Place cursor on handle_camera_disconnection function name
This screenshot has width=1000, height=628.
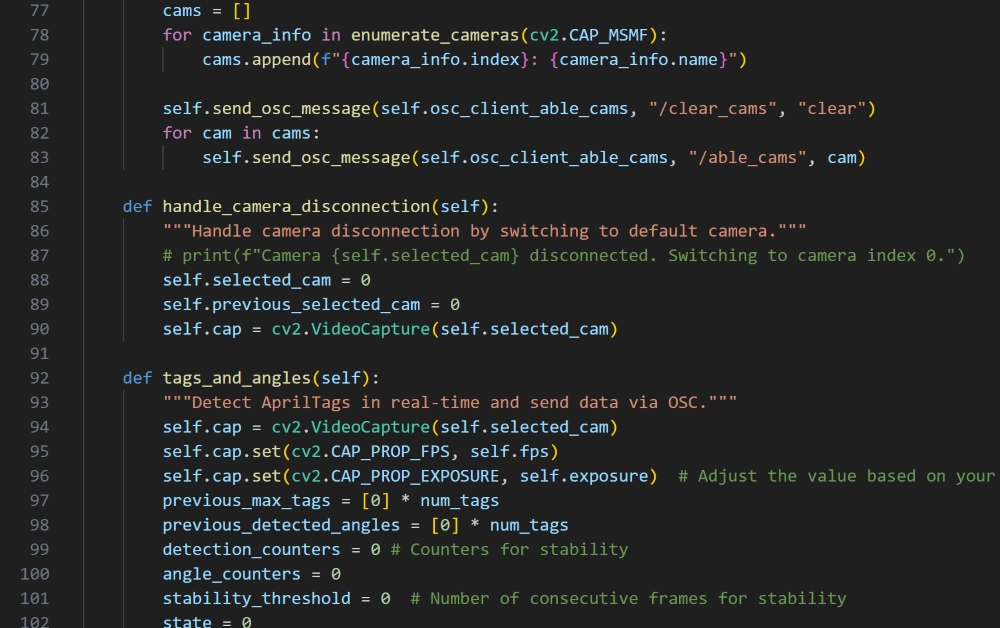[x=296, y=206]
